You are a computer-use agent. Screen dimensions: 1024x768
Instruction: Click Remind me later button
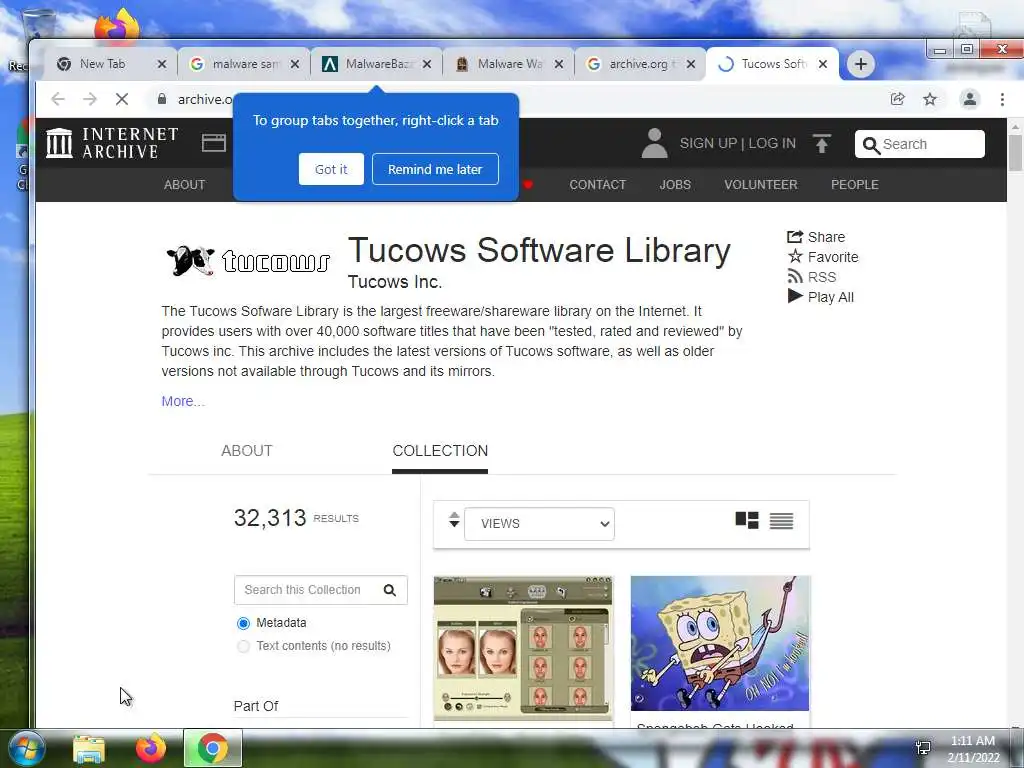click(x=435, y=169)
